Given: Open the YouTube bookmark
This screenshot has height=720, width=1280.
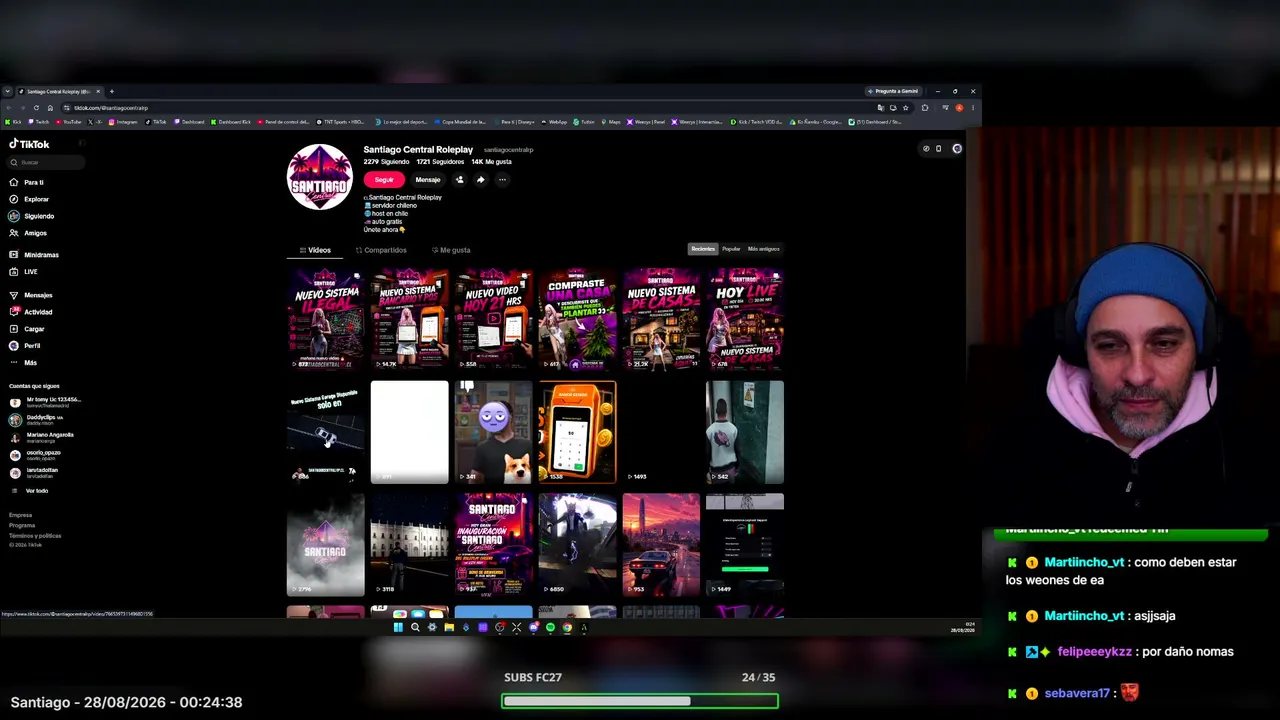Looking at the screenshot, I should (69, 122).
